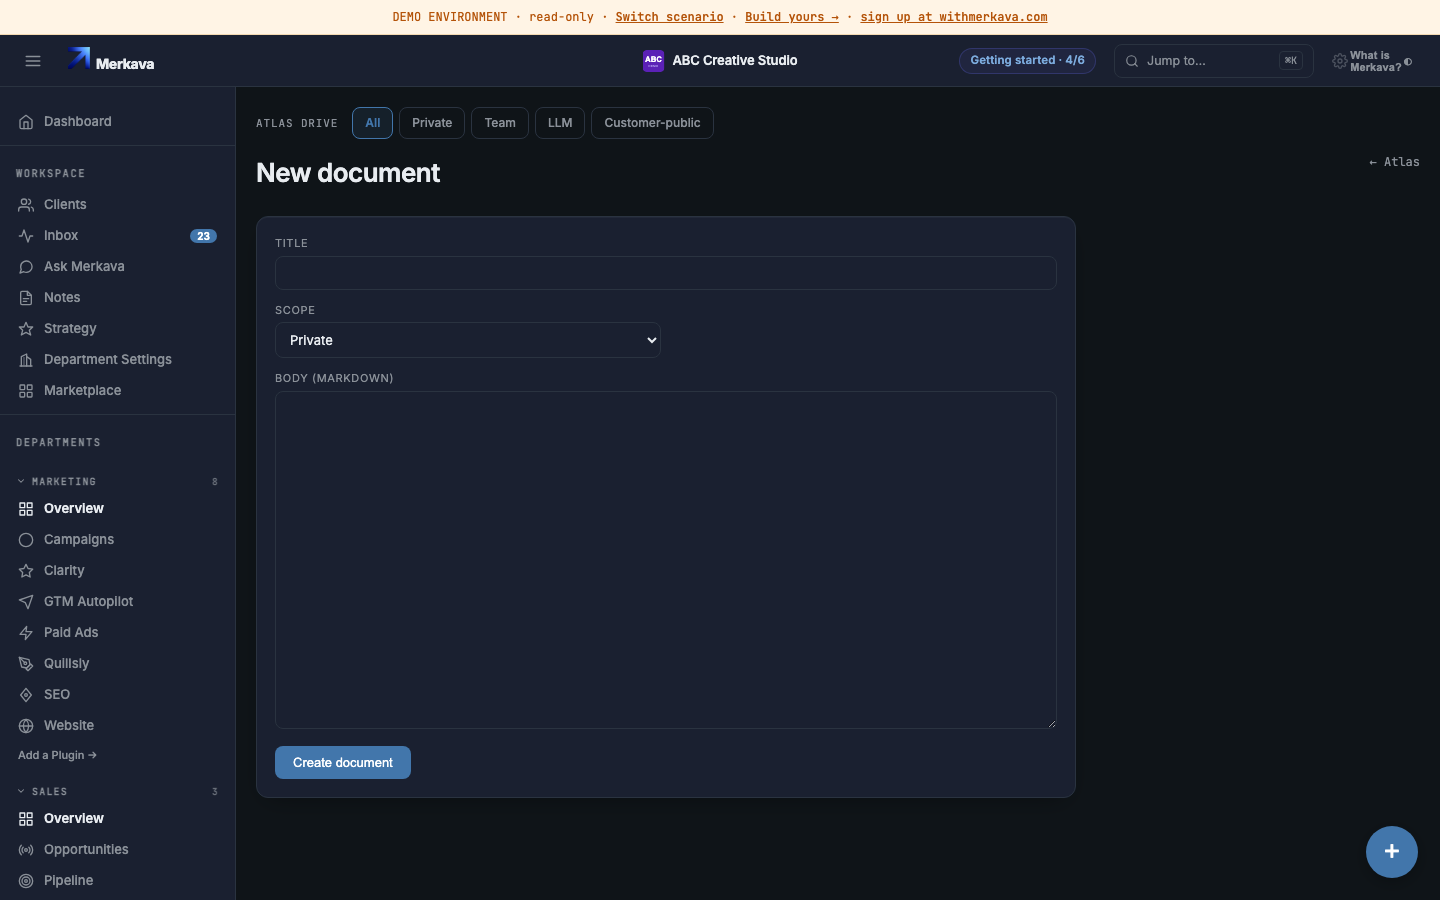Click the Switch scenario link

[x=669, y=17]
